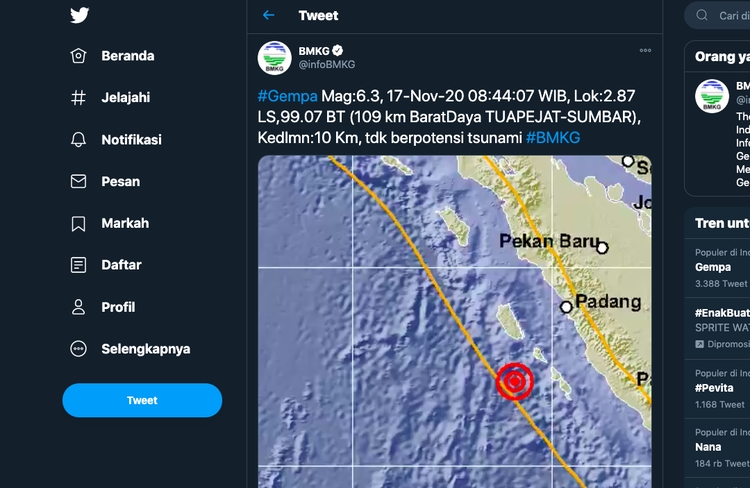Click the Twitter bird logo
This screenshot has width=750, height=488.
tap(80, 15)
